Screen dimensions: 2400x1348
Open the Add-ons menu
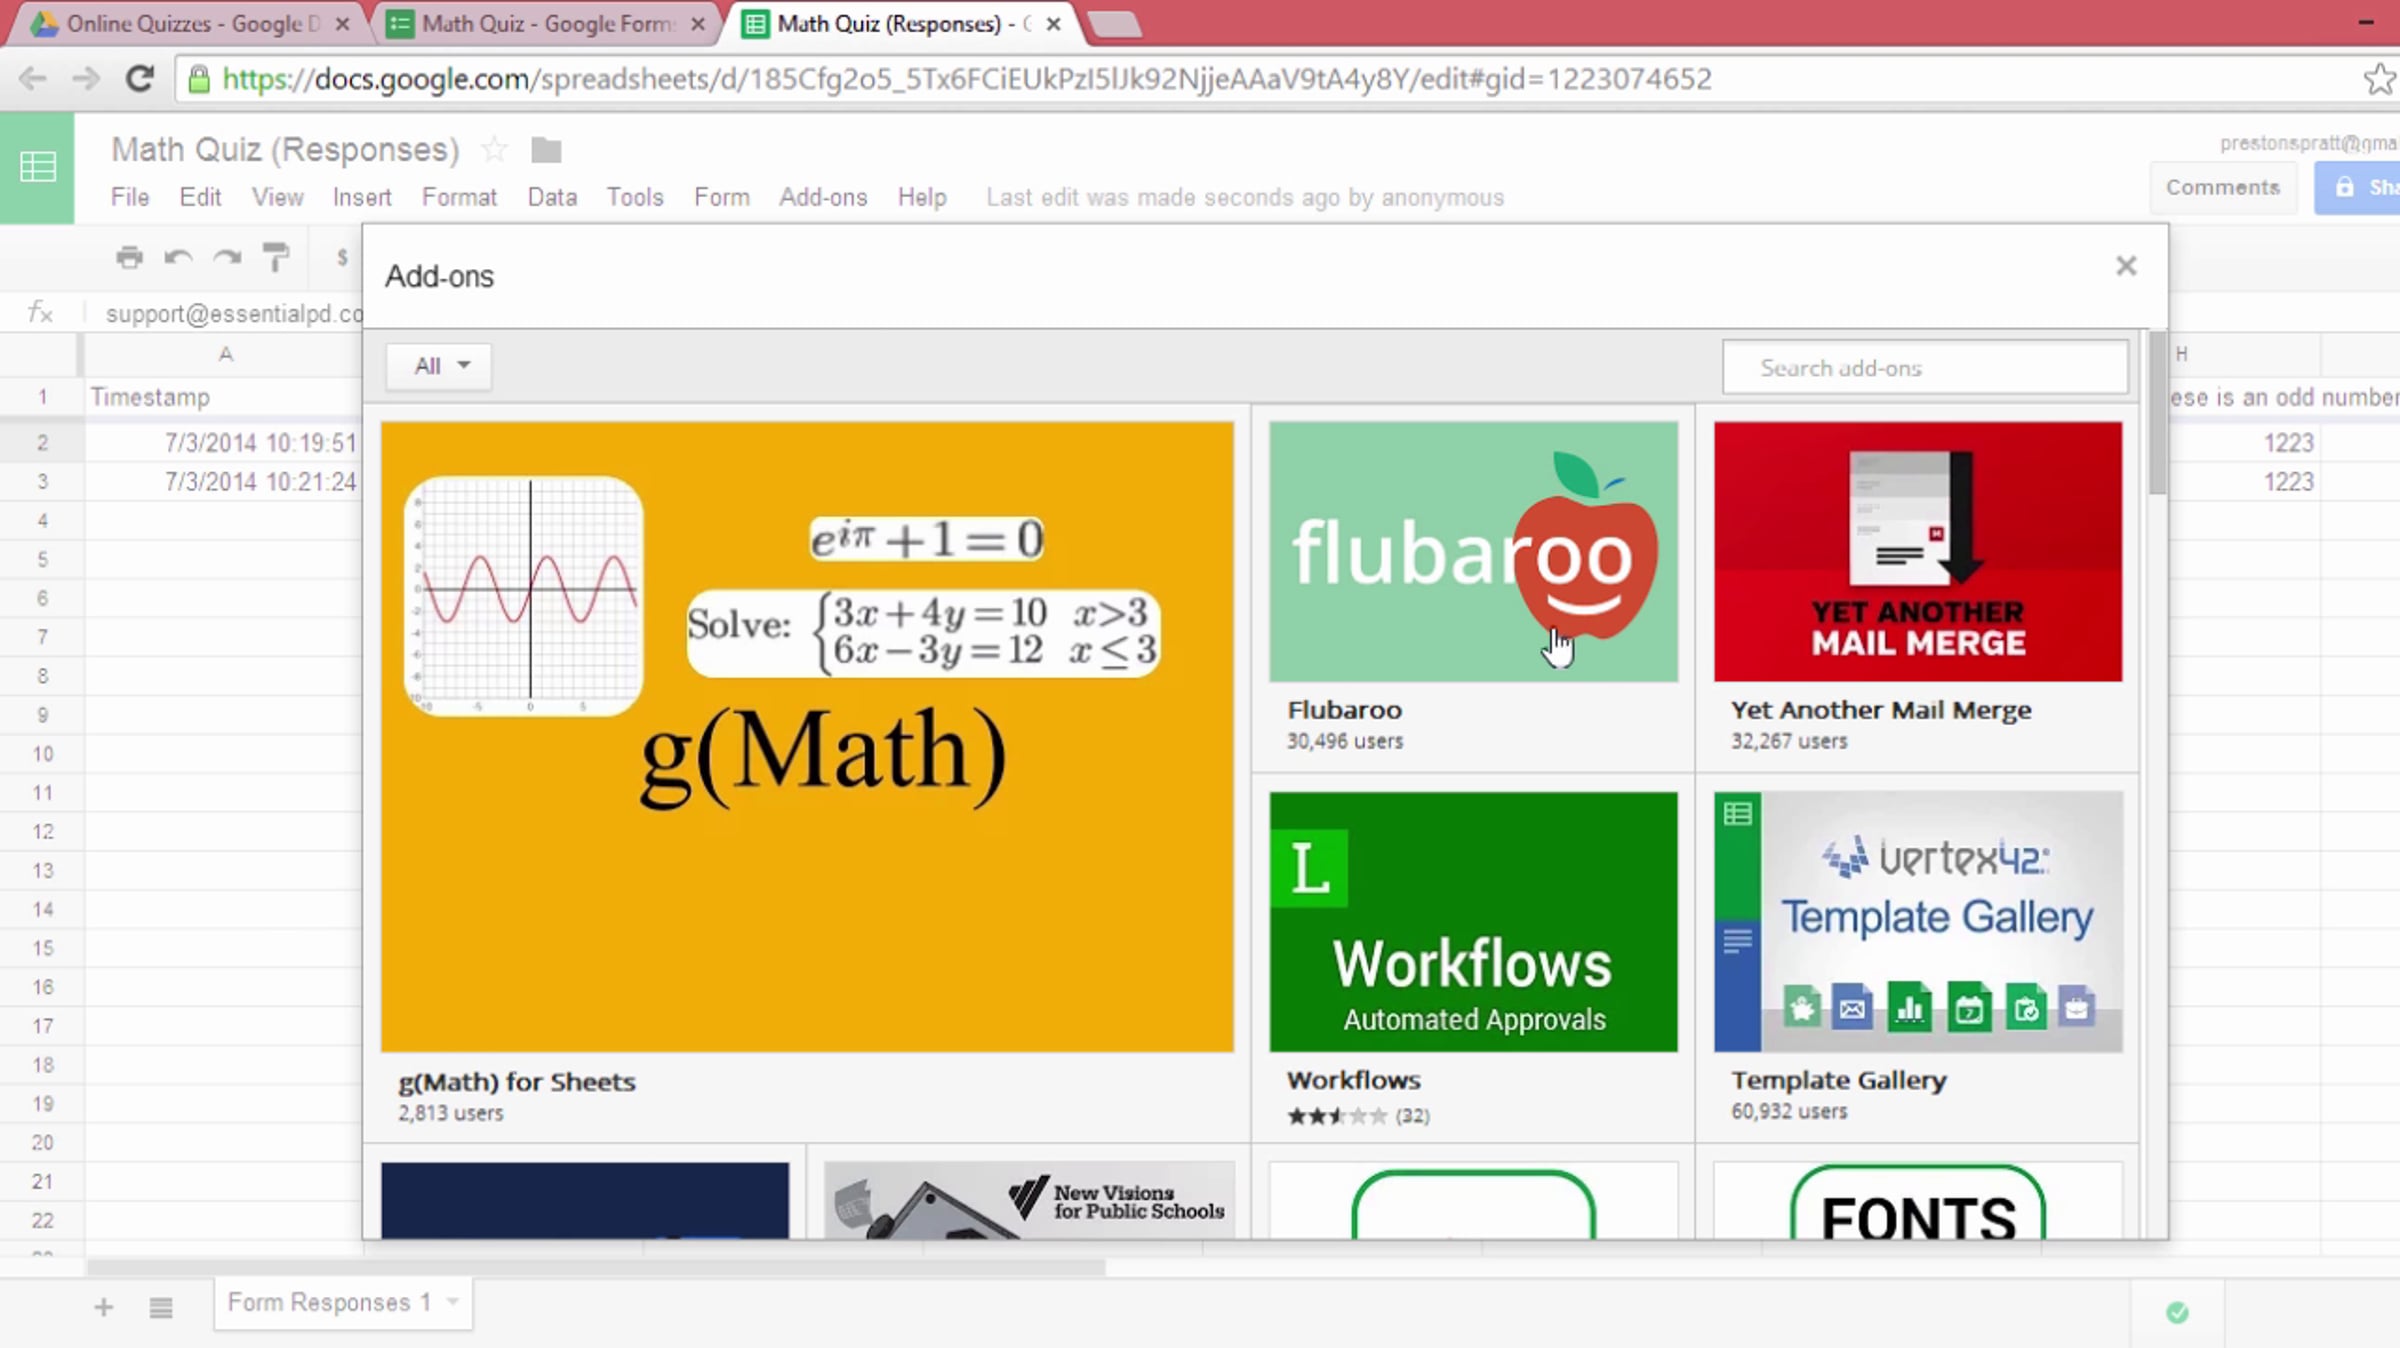tap(823, 197)
